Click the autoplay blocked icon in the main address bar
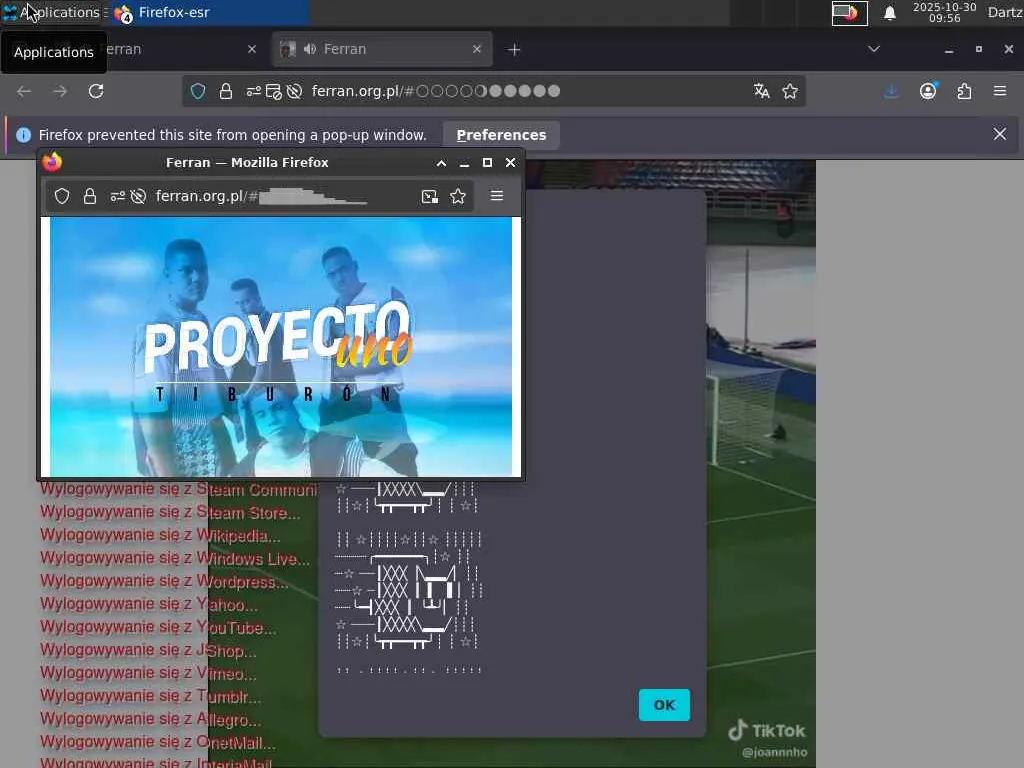The height and width of the screenshot is (768, 1024). 295,91
